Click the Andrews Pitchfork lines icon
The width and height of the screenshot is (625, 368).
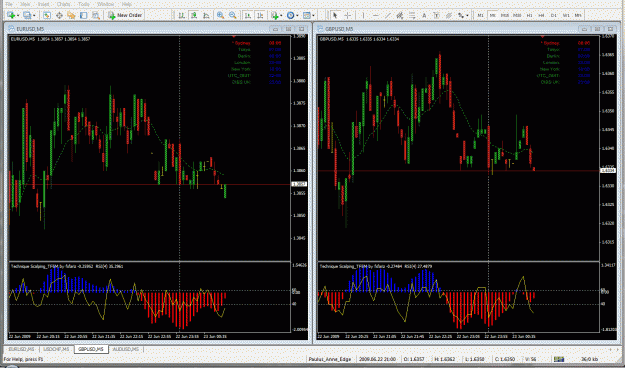448,15
